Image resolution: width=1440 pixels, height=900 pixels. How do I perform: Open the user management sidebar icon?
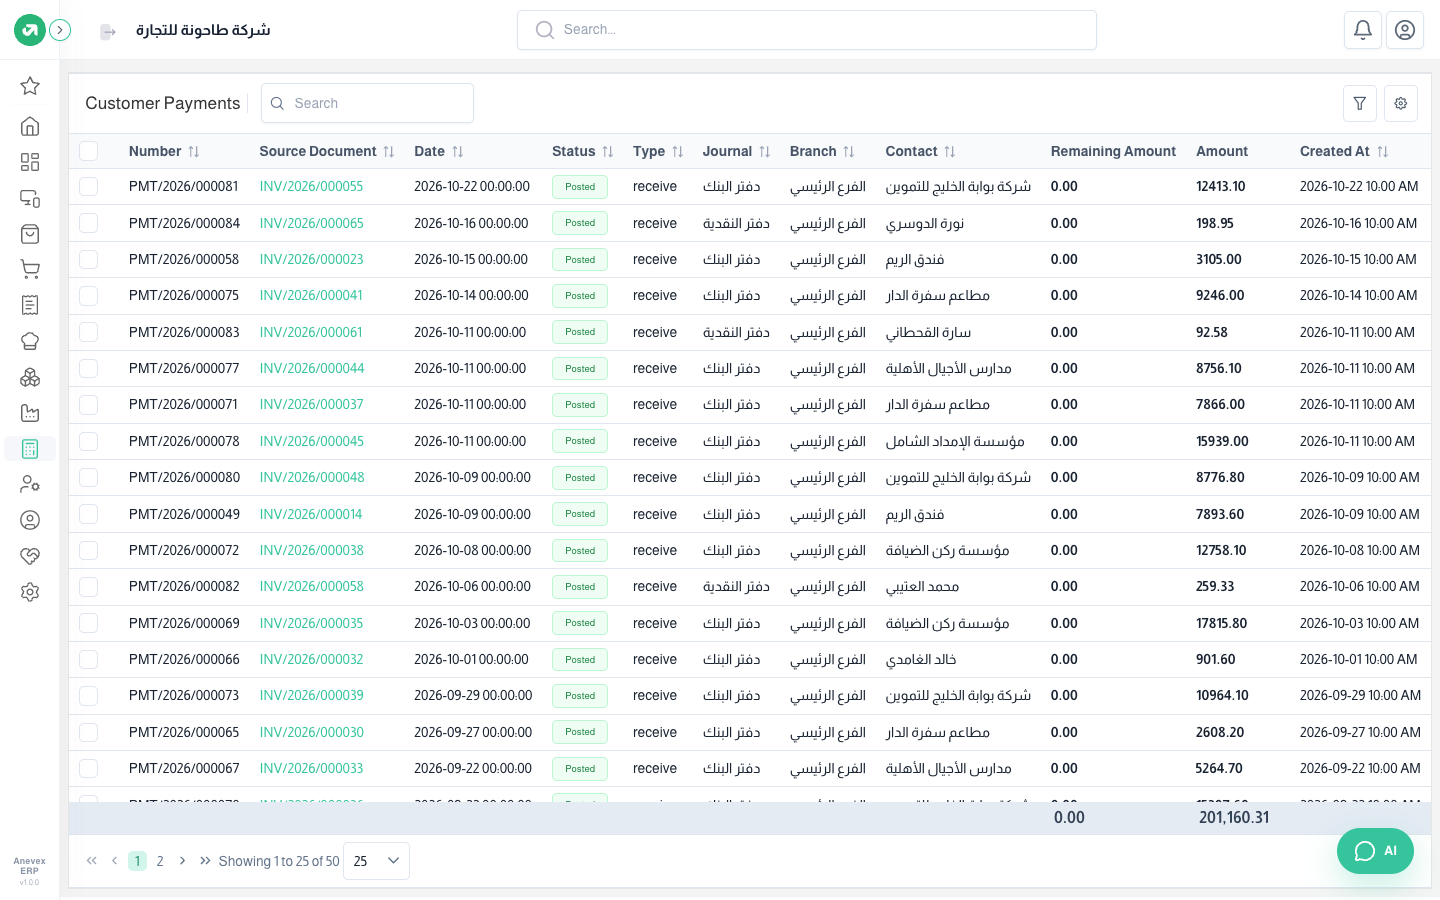(30, 484)
